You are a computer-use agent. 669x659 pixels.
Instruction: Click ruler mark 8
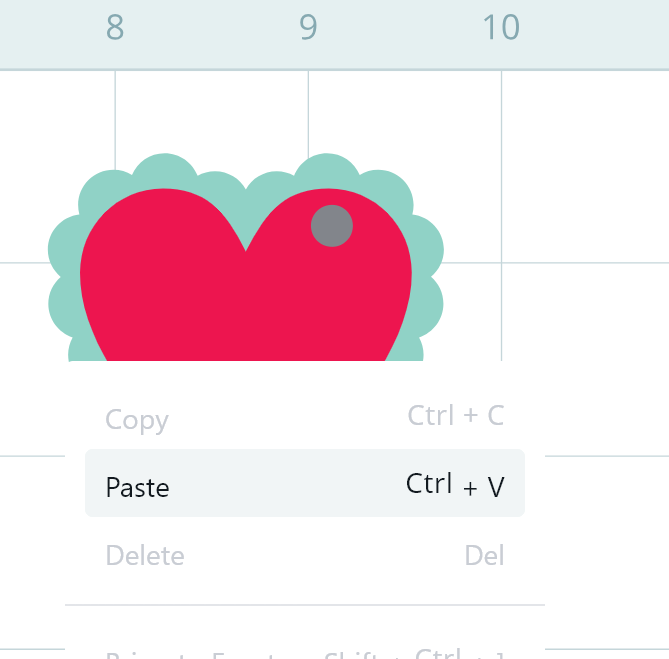tap(115, 28)
